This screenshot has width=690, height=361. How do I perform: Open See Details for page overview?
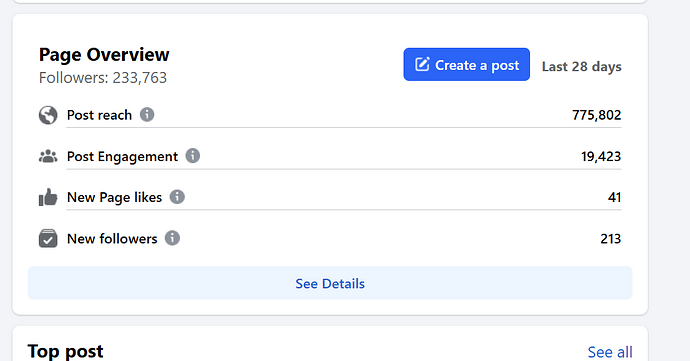pos(330,283)
